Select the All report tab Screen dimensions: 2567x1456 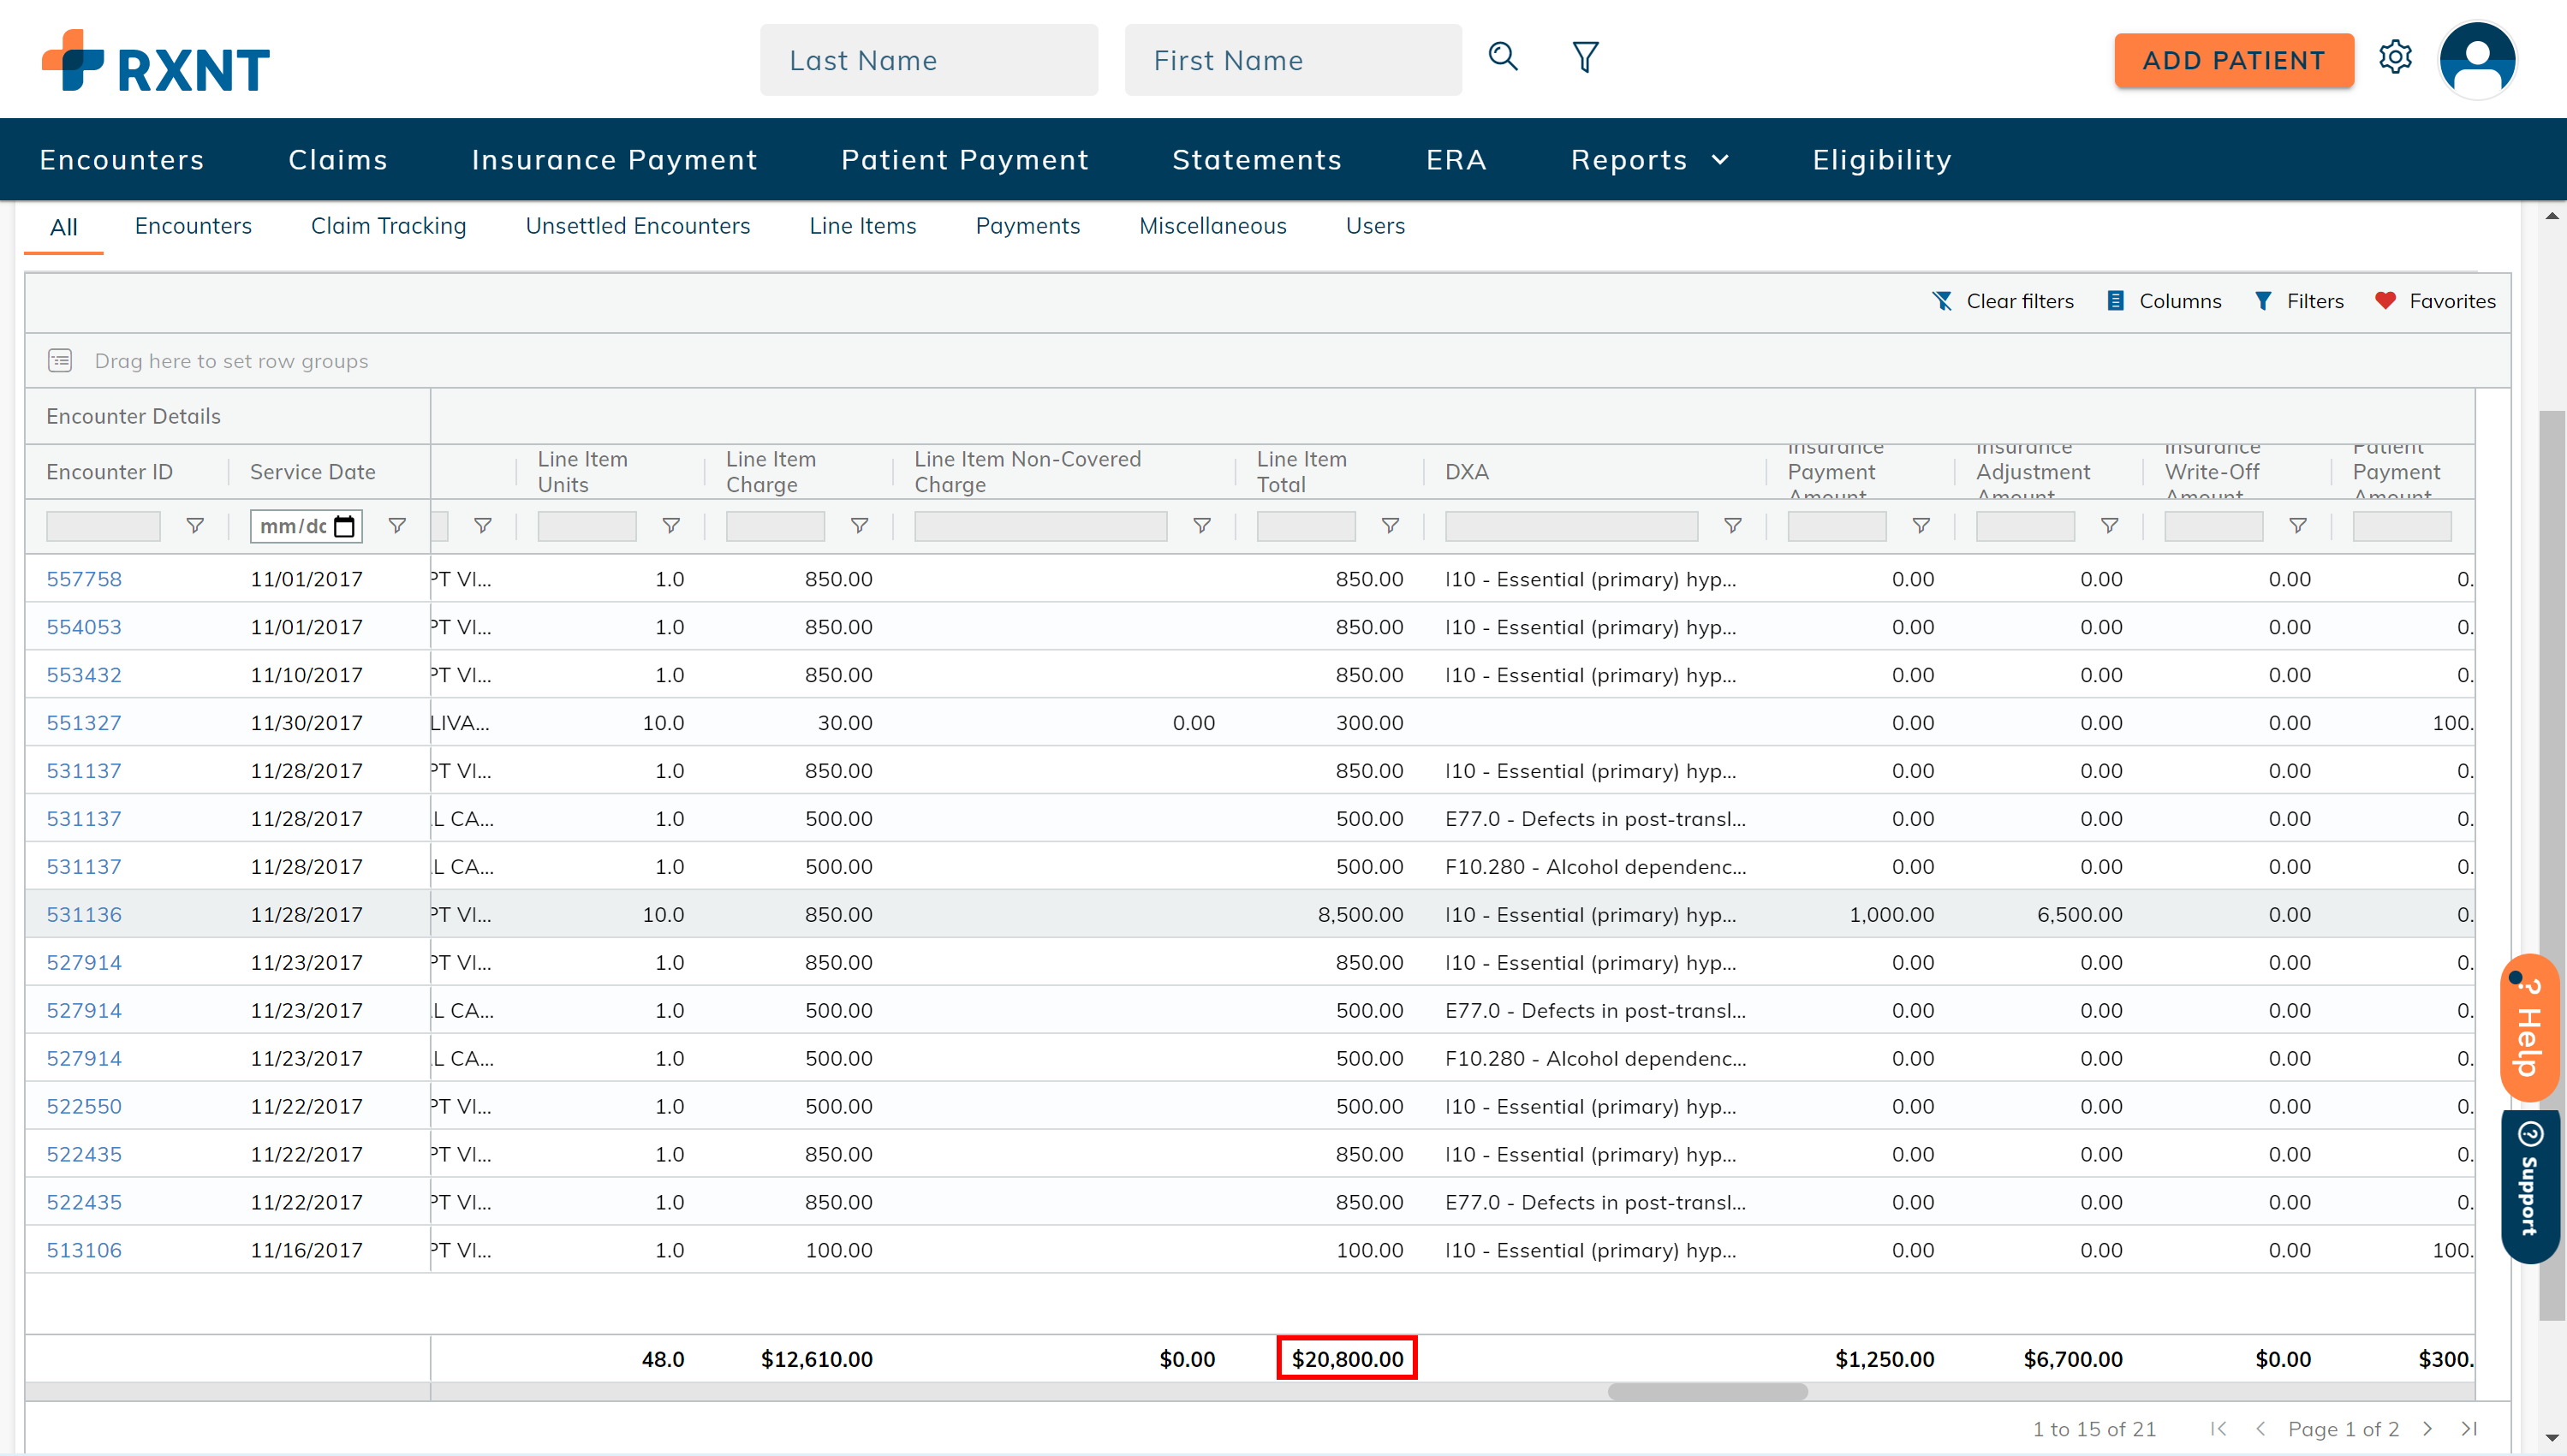(63, 227)
